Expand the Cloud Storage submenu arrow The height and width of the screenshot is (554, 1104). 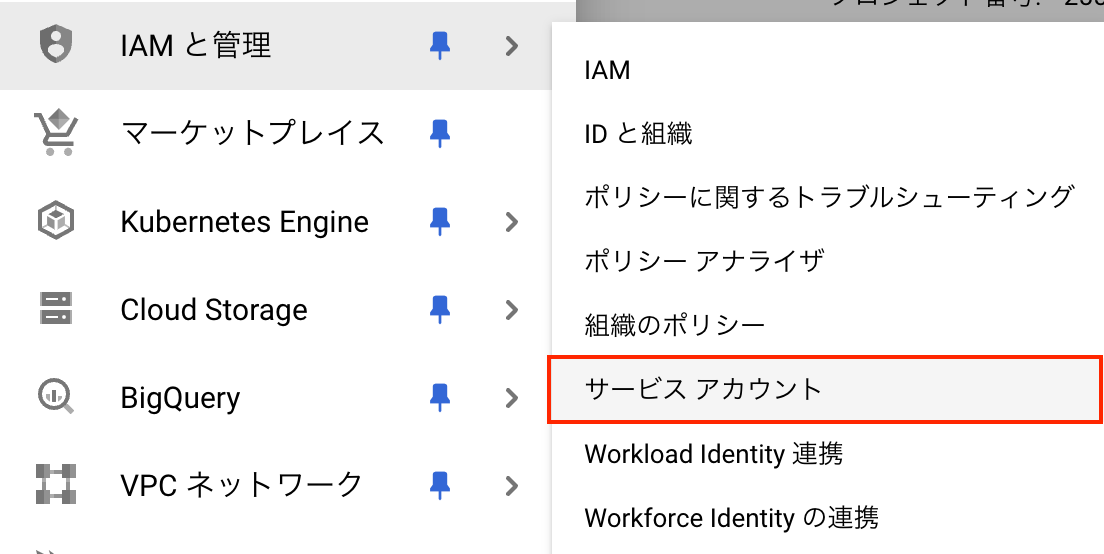(512, 309)
